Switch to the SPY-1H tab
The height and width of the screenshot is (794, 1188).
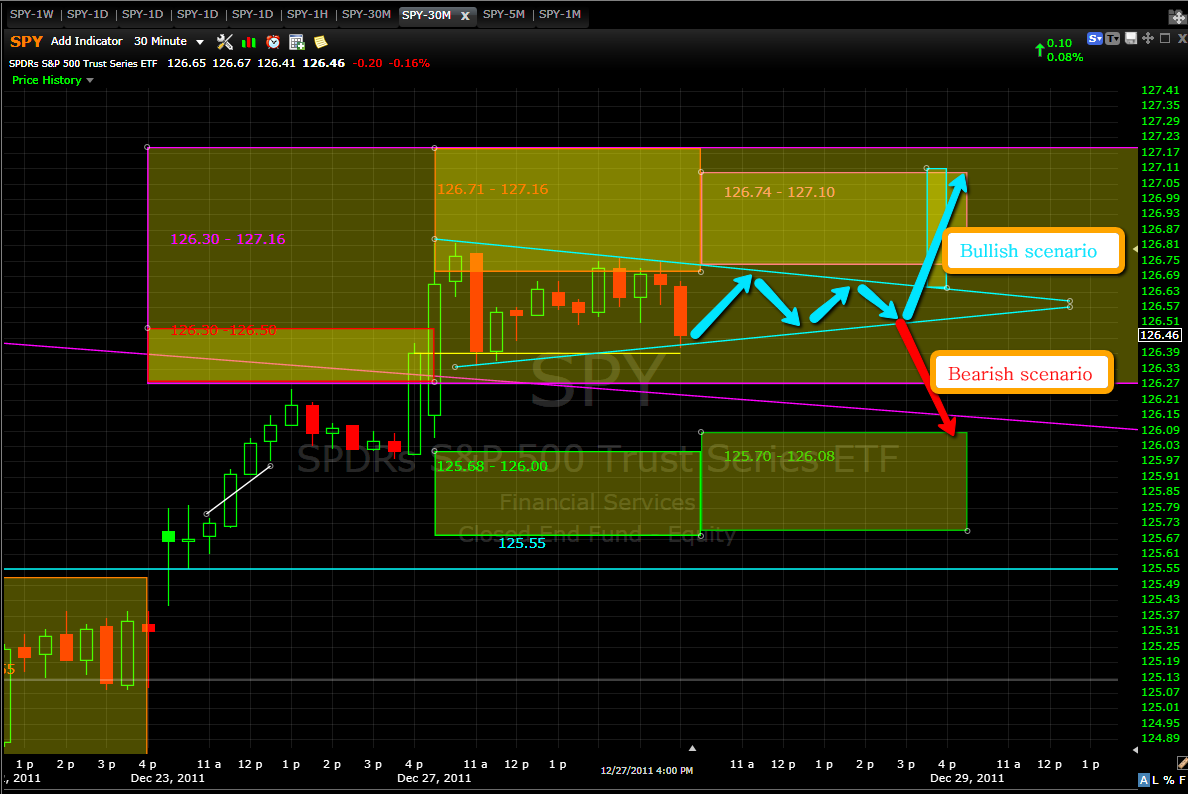pos(307,14)
